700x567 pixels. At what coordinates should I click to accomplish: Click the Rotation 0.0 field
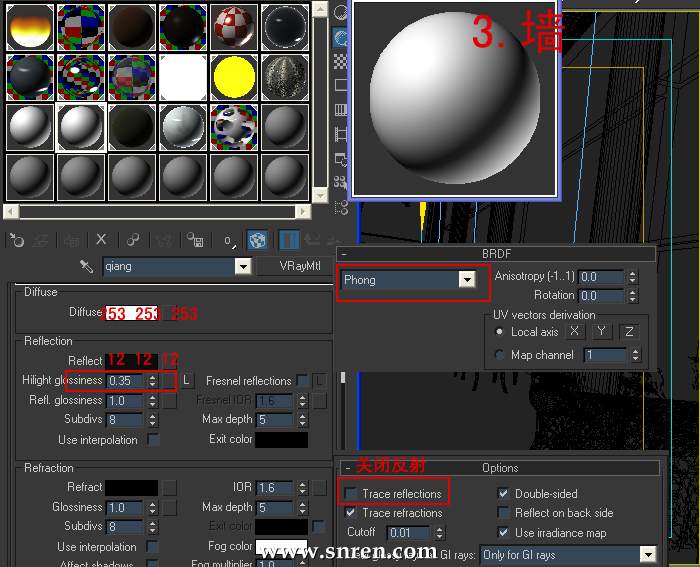[x=601, y=296]
